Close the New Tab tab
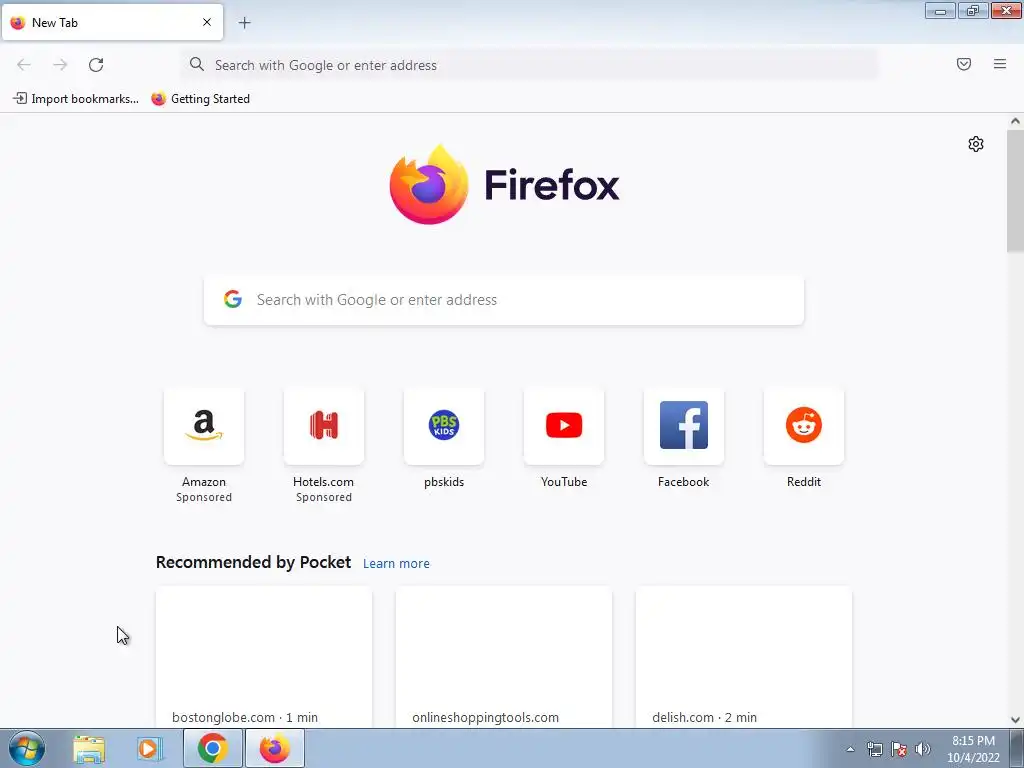The height and width of the screenshot is (768, 1024). pyautogui.click(x=207, y=22)
